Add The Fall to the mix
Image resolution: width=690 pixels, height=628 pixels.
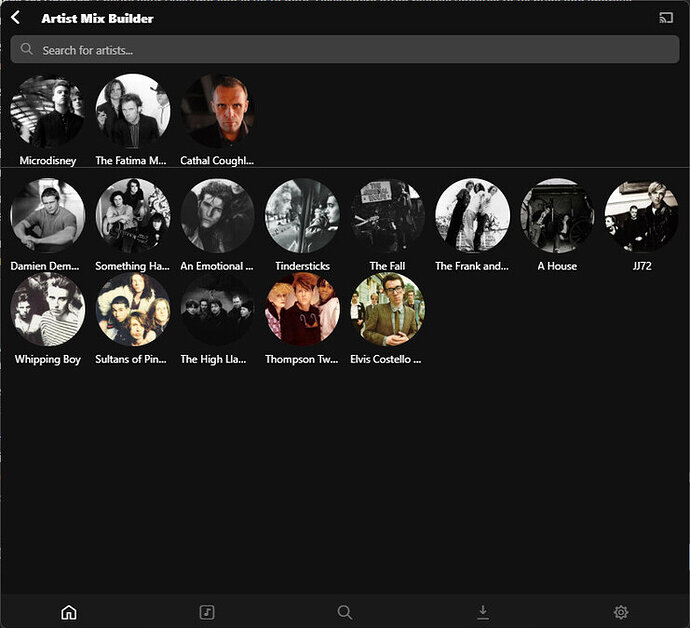[x=387, y=216]
